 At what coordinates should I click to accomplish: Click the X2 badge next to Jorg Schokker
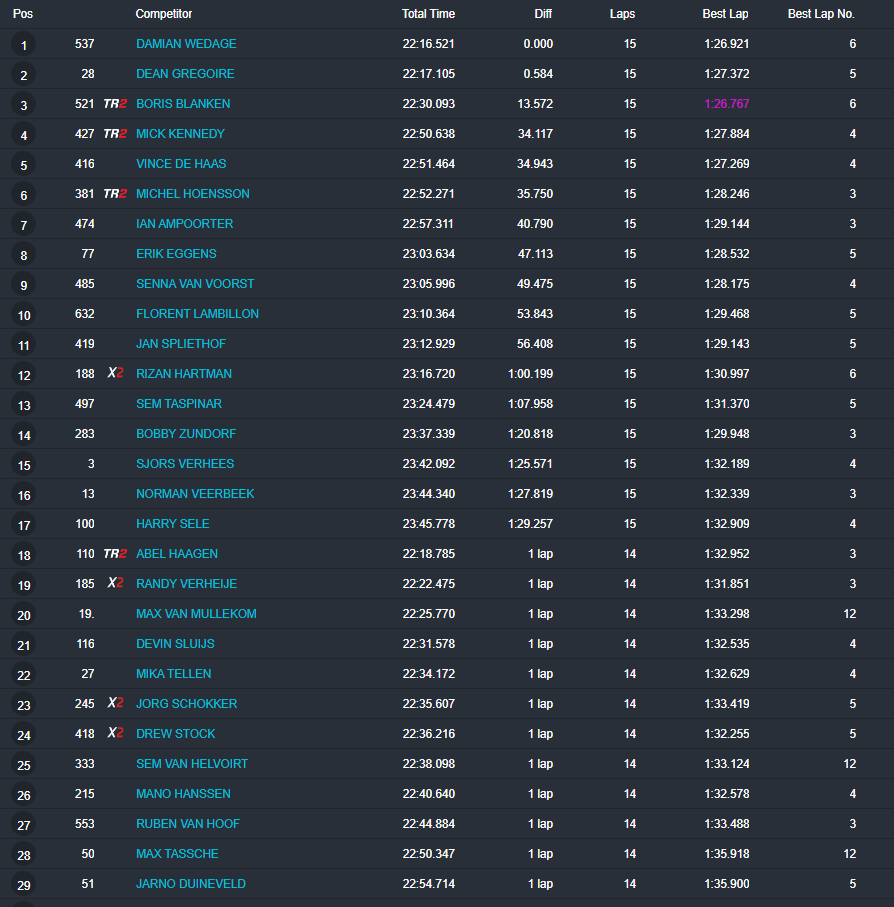coord(115,704)
